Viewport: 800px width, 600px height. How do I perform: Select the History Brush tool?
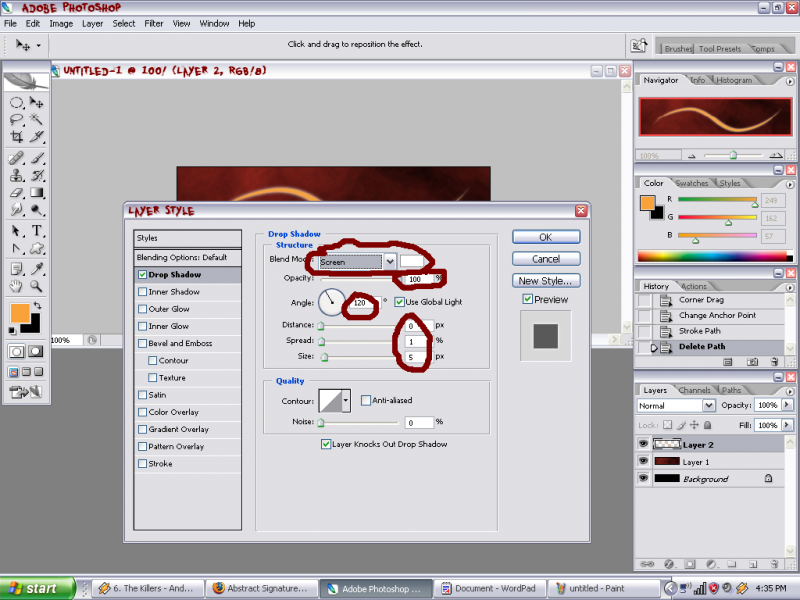tap(36, 176)
